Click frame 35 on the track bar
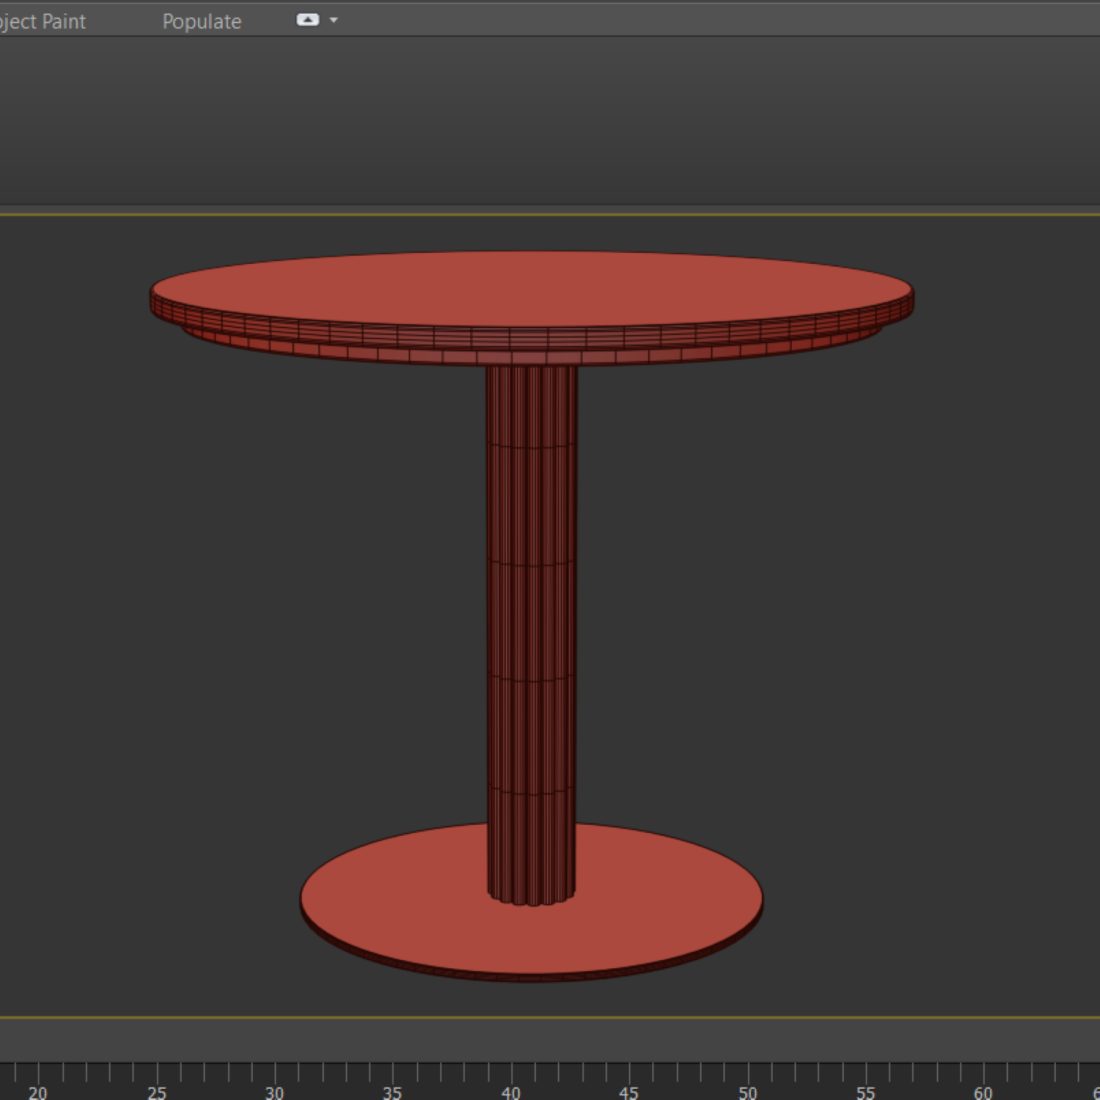 coord(393,1092)
